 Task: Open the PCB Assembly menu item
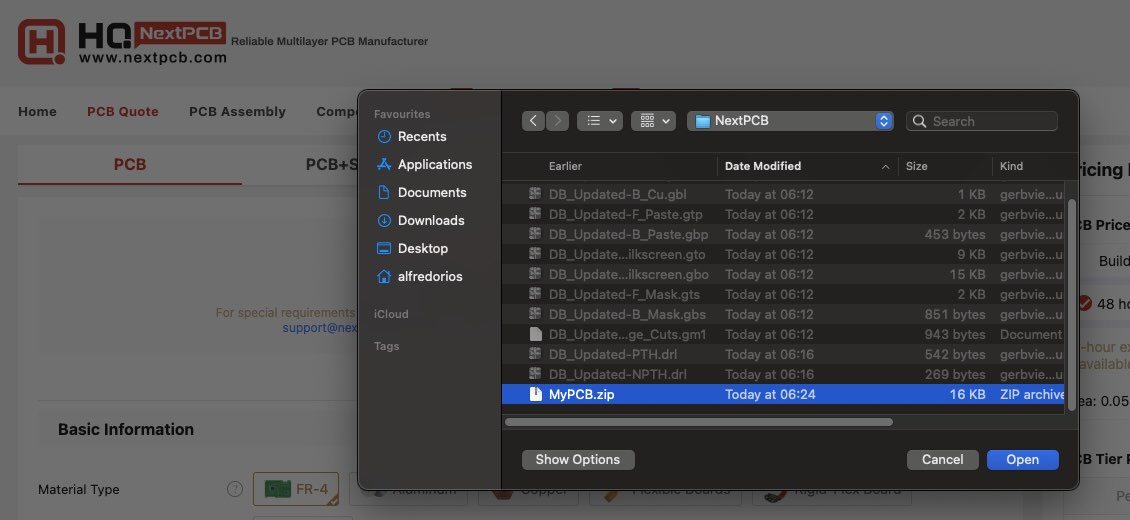tap(237, 112)
